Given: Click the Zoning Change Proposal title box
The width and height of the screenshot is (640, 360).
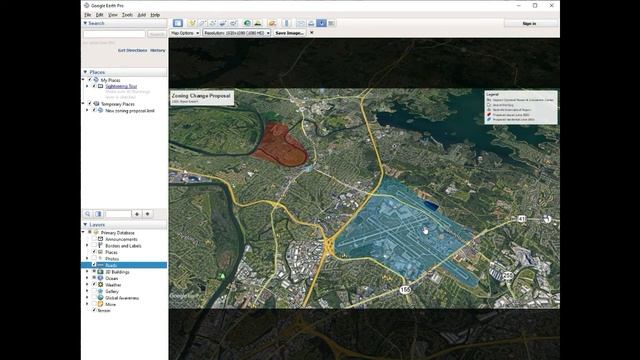Looking at the screenshot, I should point(202,98).
